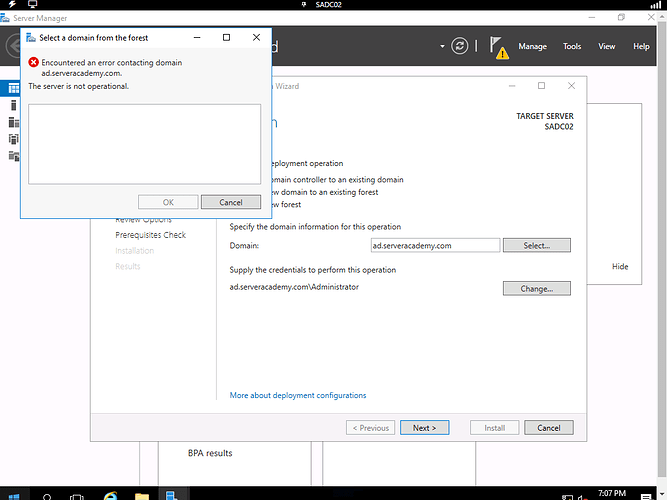Click Hide on the welcome tile

pyautogui.click(x=620, y=266)
